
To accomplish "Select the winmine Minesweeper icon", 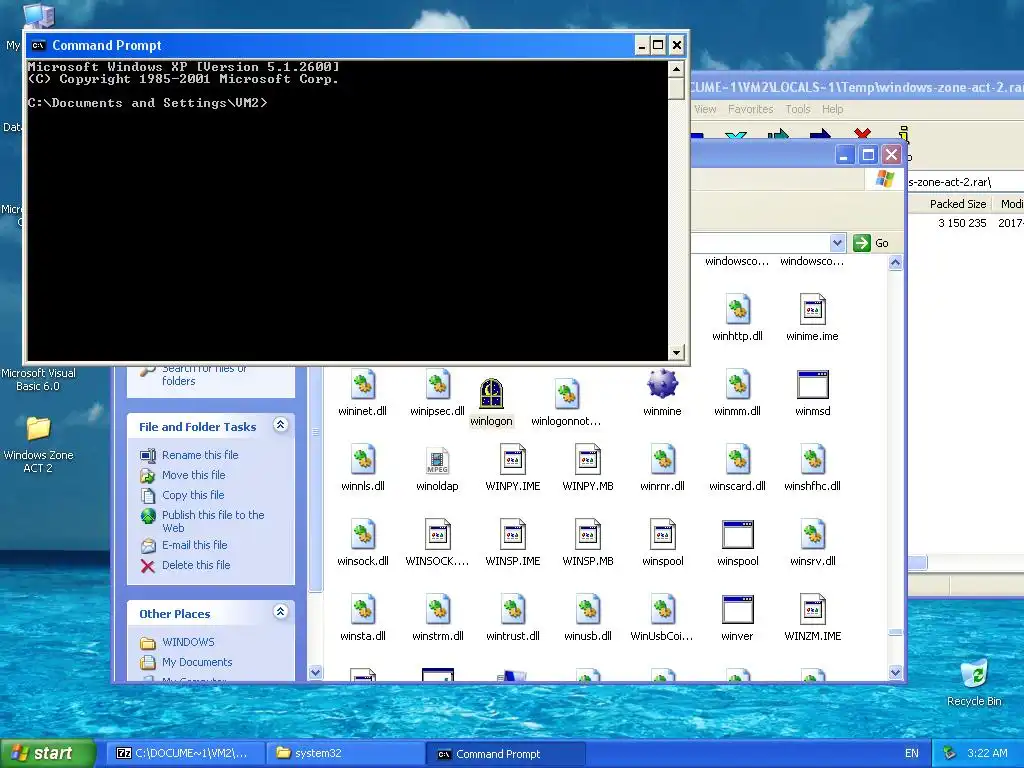I will (x=662, y=384).
